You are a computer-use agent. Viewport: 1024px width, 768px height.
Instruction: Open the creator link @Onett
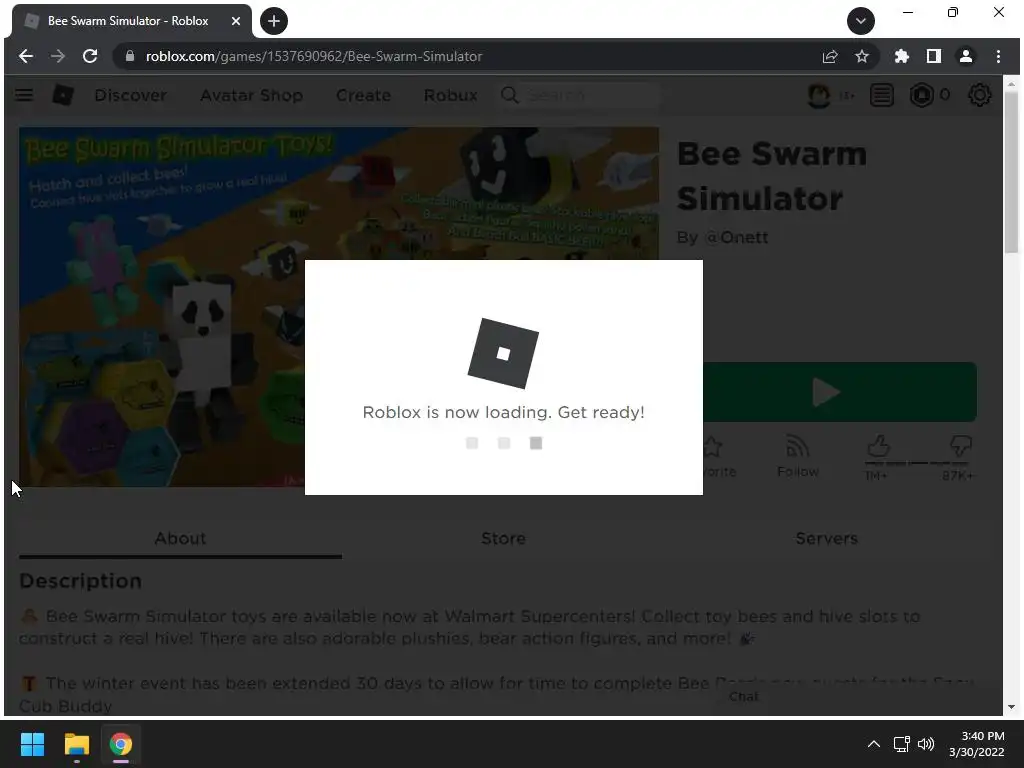(x=736, y=238)
